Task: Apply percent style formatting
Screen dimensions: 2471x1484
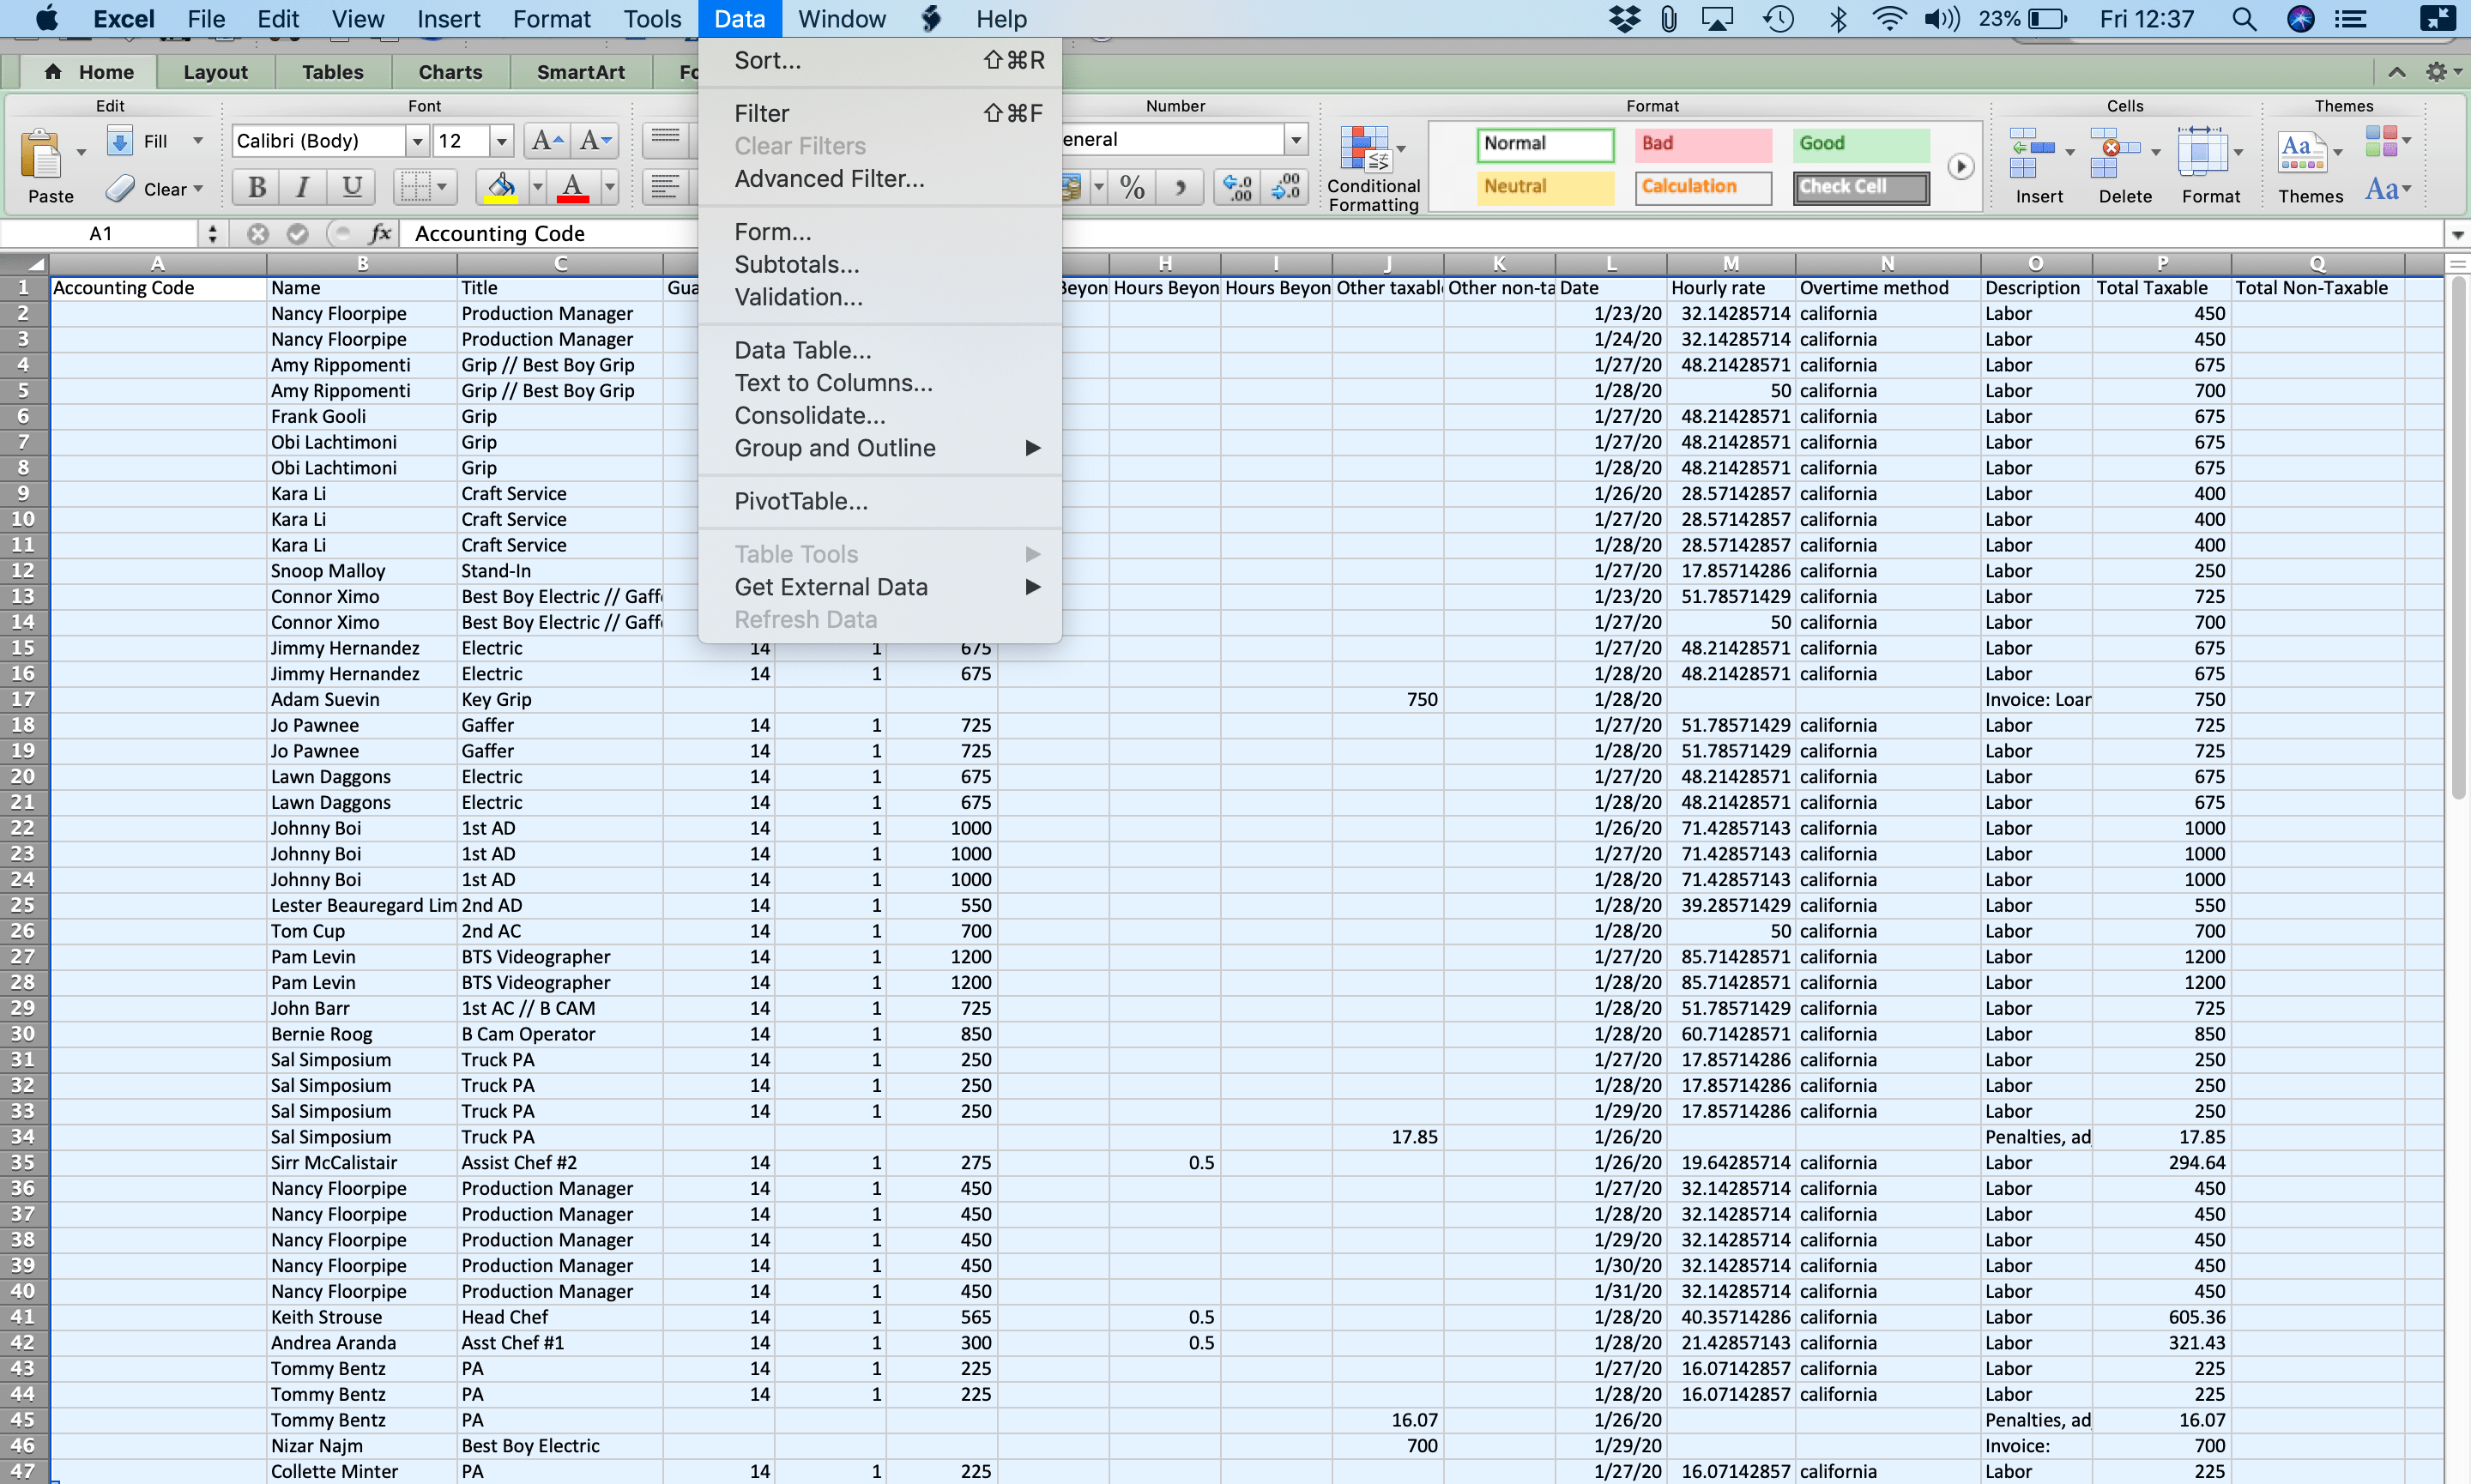Action: (1131, 187)
